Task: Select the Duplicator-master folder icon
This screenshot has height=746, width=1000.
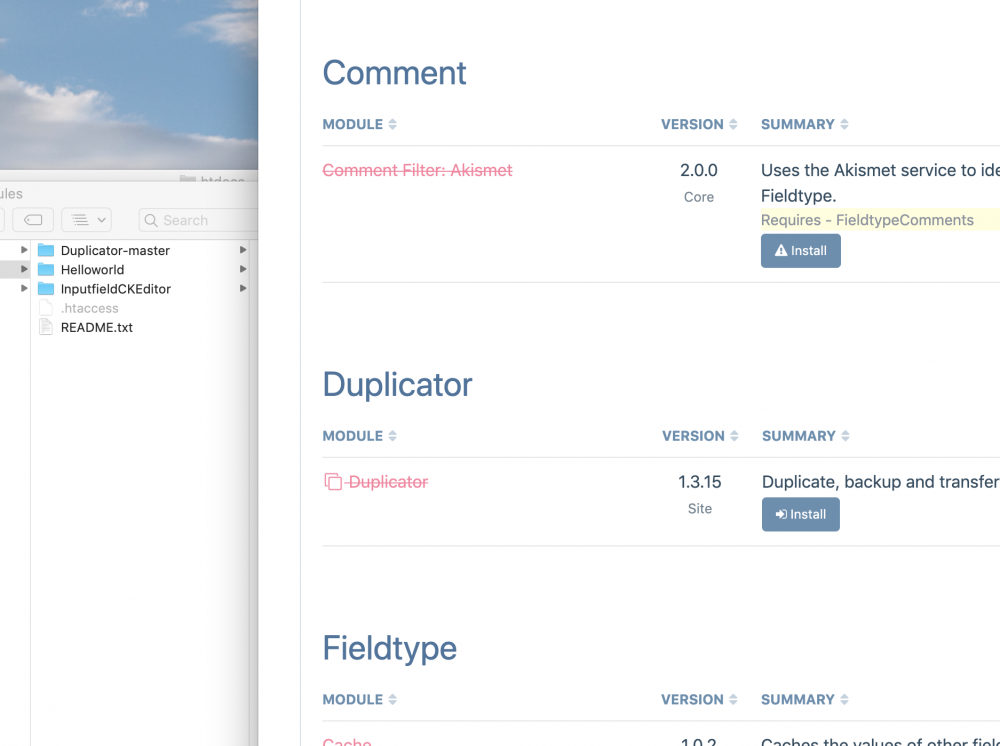Action: 46,251
